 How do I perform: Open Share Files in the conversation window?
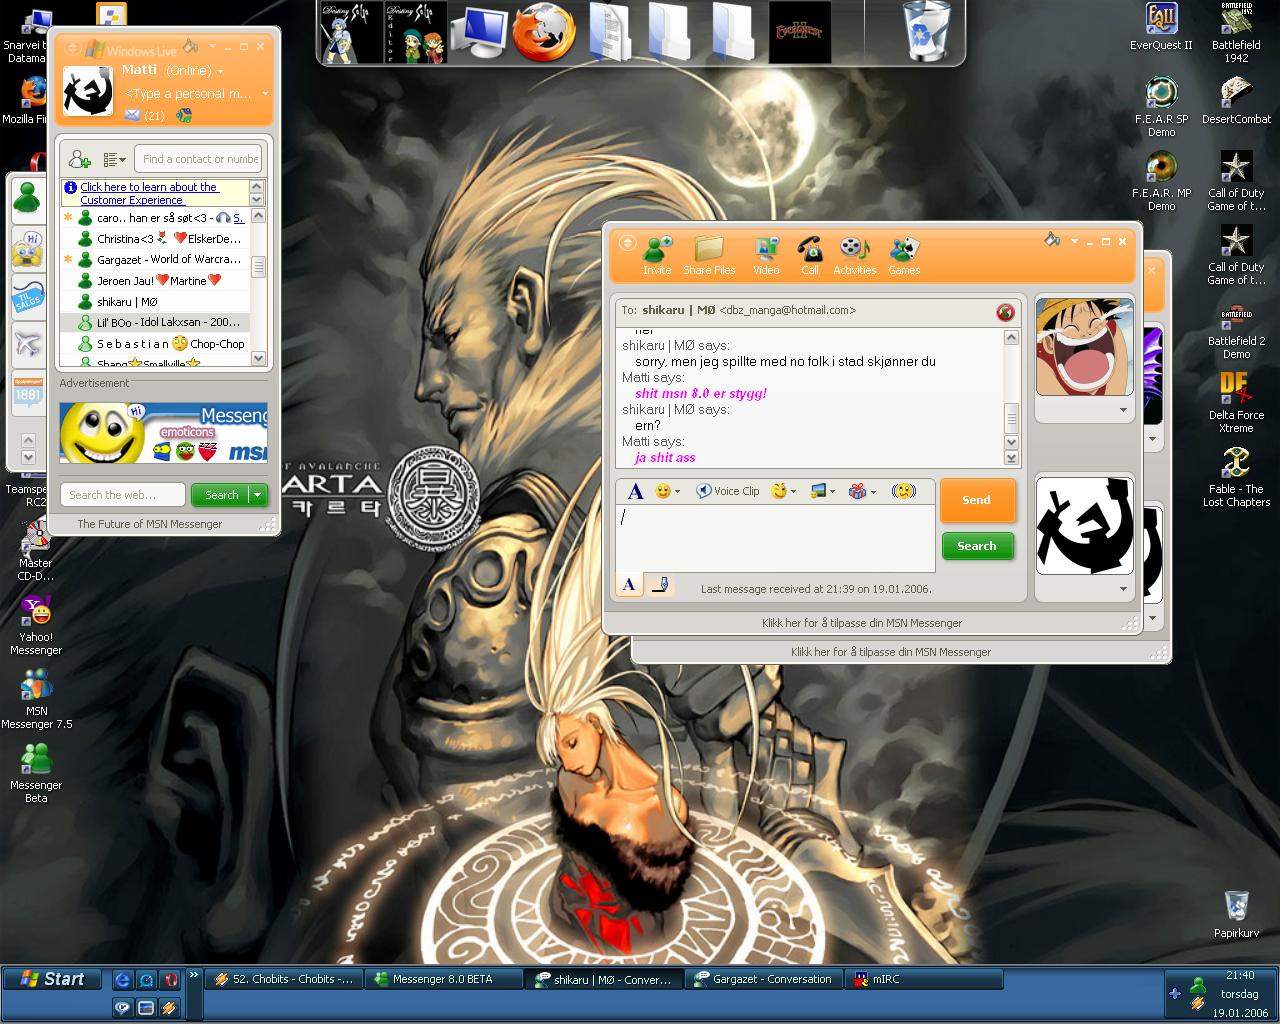709,255
